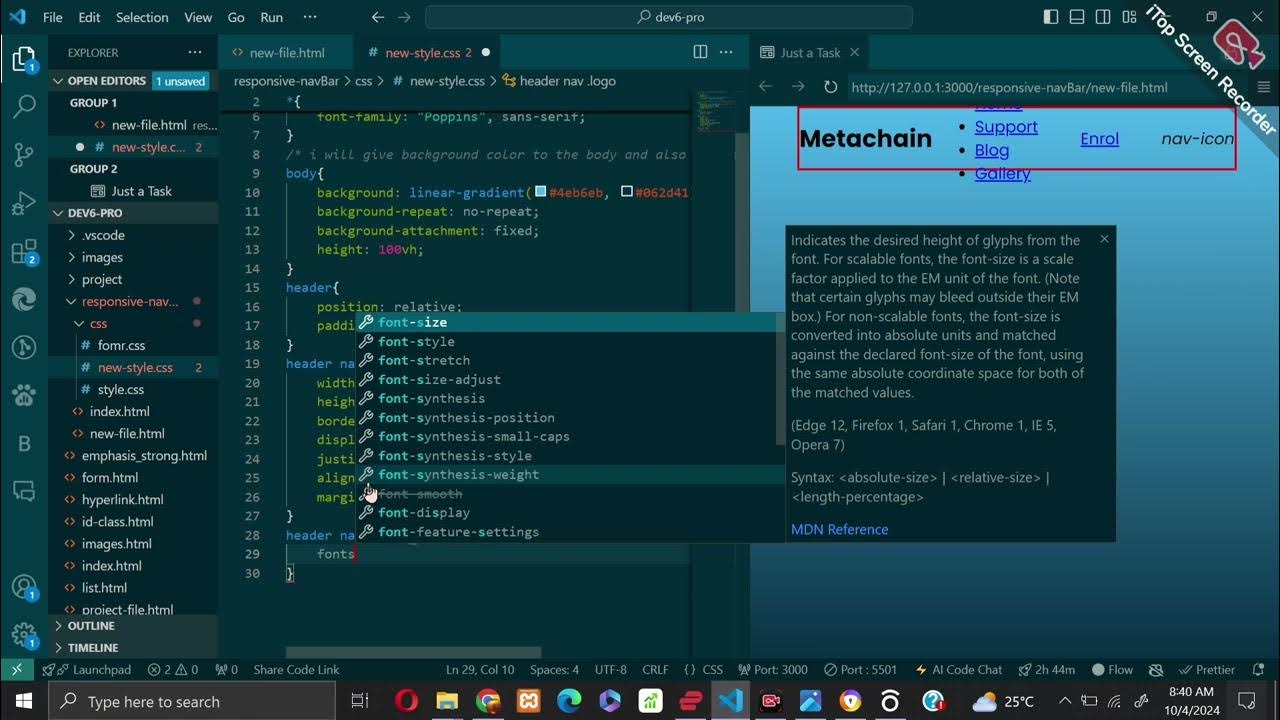Open the Extensions view in activity bar
The image size is (1280, 720).
click(23, 252)
